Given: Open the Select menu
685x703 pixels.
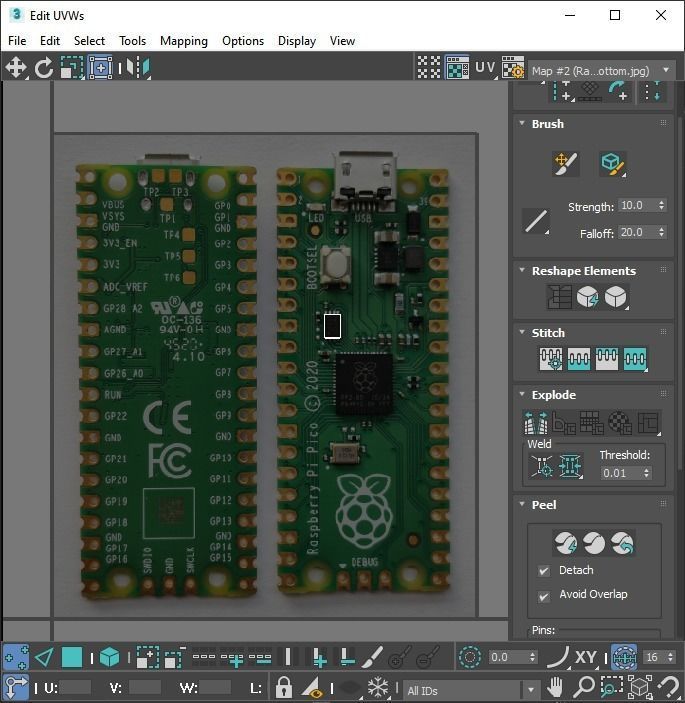Looking at the screenshot, I should click(89, 41).
